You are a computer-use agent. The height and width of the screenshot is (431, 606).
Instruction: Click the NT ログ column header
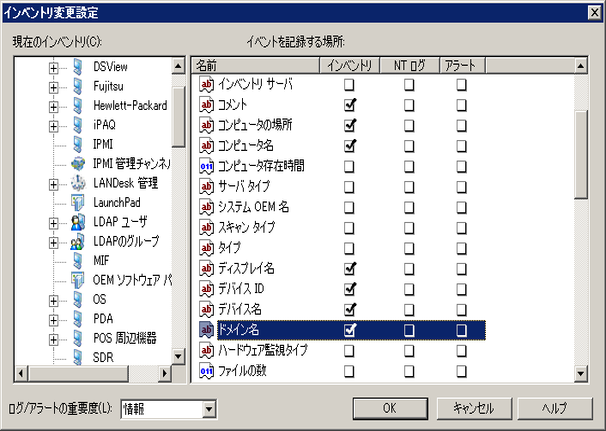pyautogui.click(x=410, y=66)
